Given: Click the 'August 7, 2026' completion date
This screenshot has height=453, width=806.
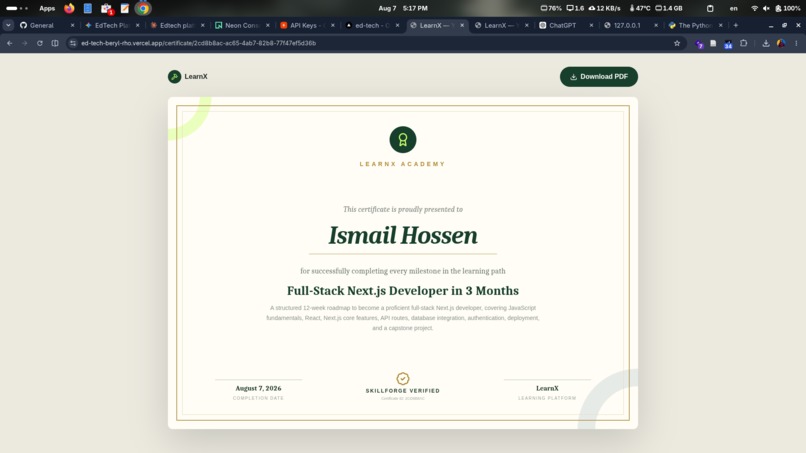Looking at the screenshot, I should [x=258, y=388].
